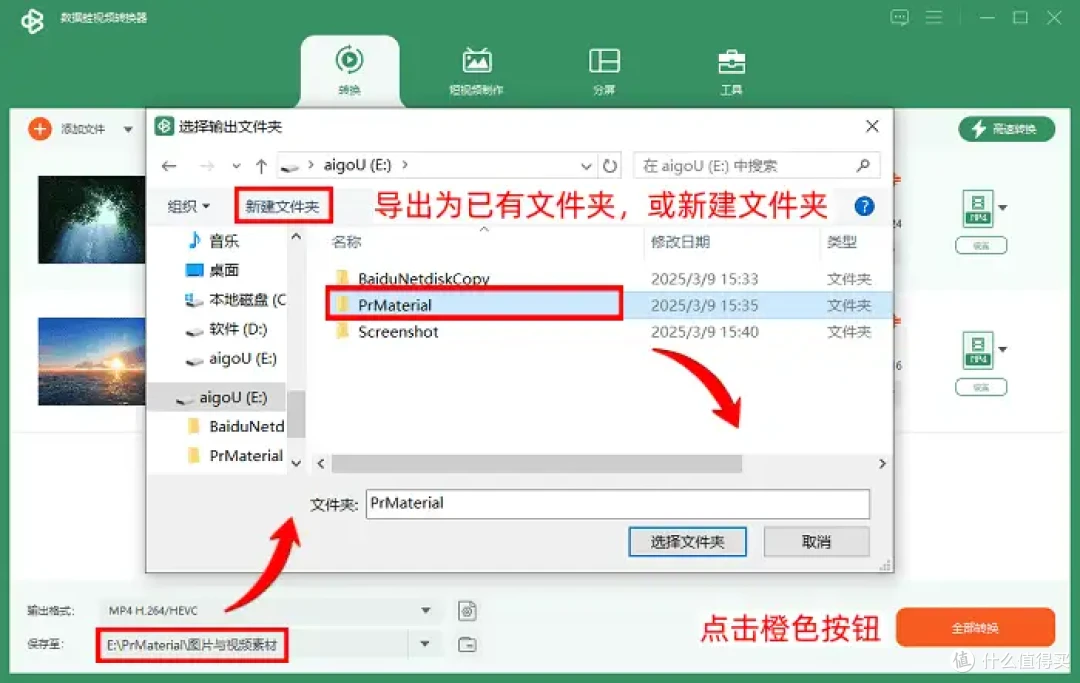Click left arrow of horizontal scrollbar
Screen dimensions: 1080x683
[321, 464]
